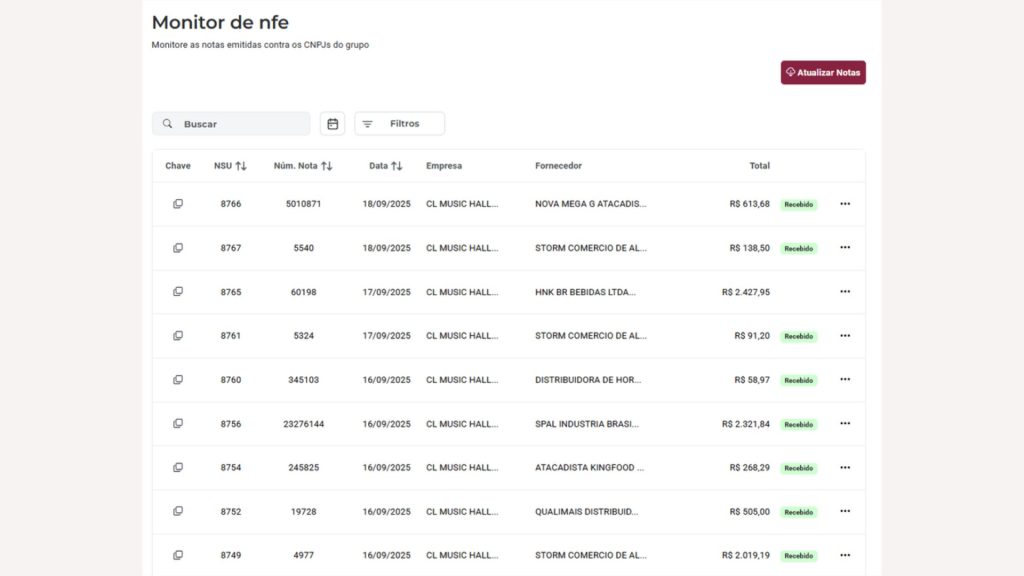Focus the Buscar search field

pos(231,123)
